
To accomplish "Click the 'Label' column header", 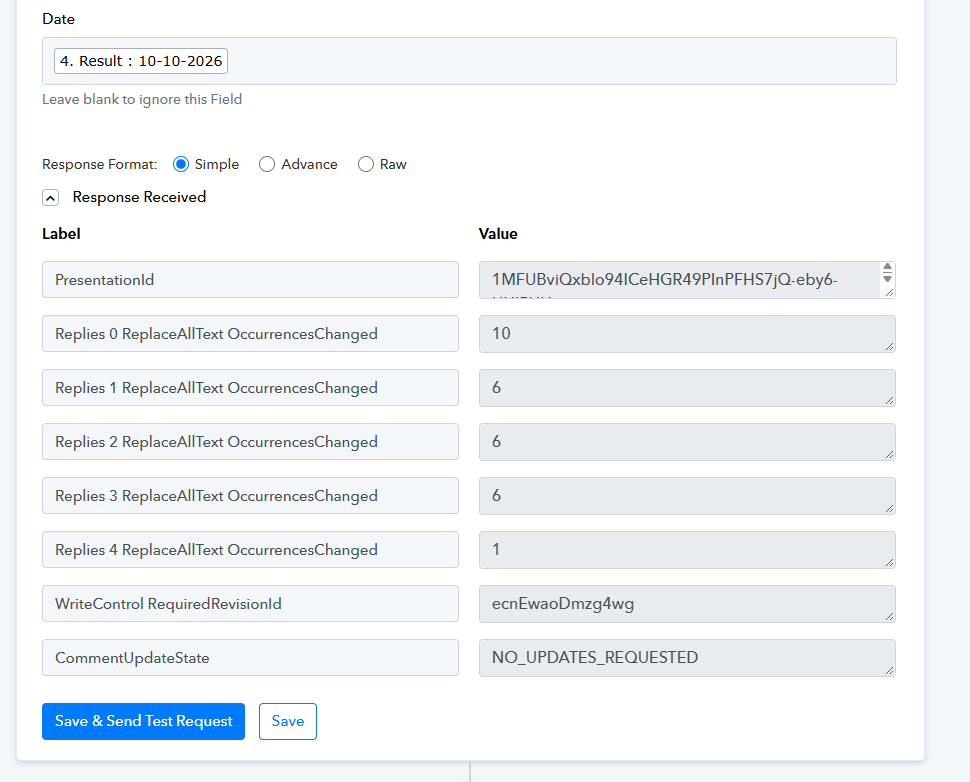I will pos(61,234).
